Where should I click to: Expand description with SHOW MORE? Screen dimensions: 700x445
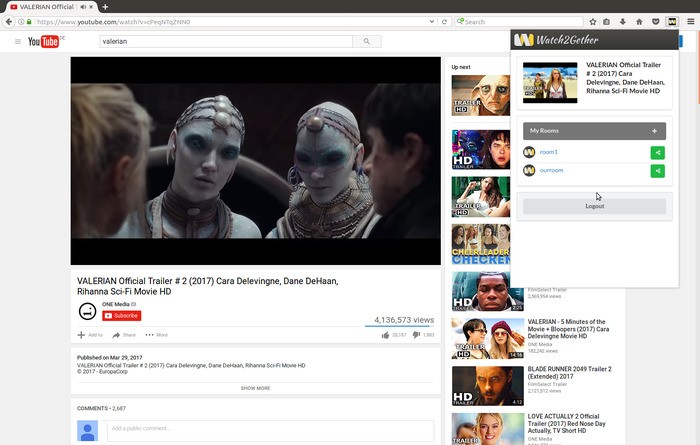pos(255,388)
